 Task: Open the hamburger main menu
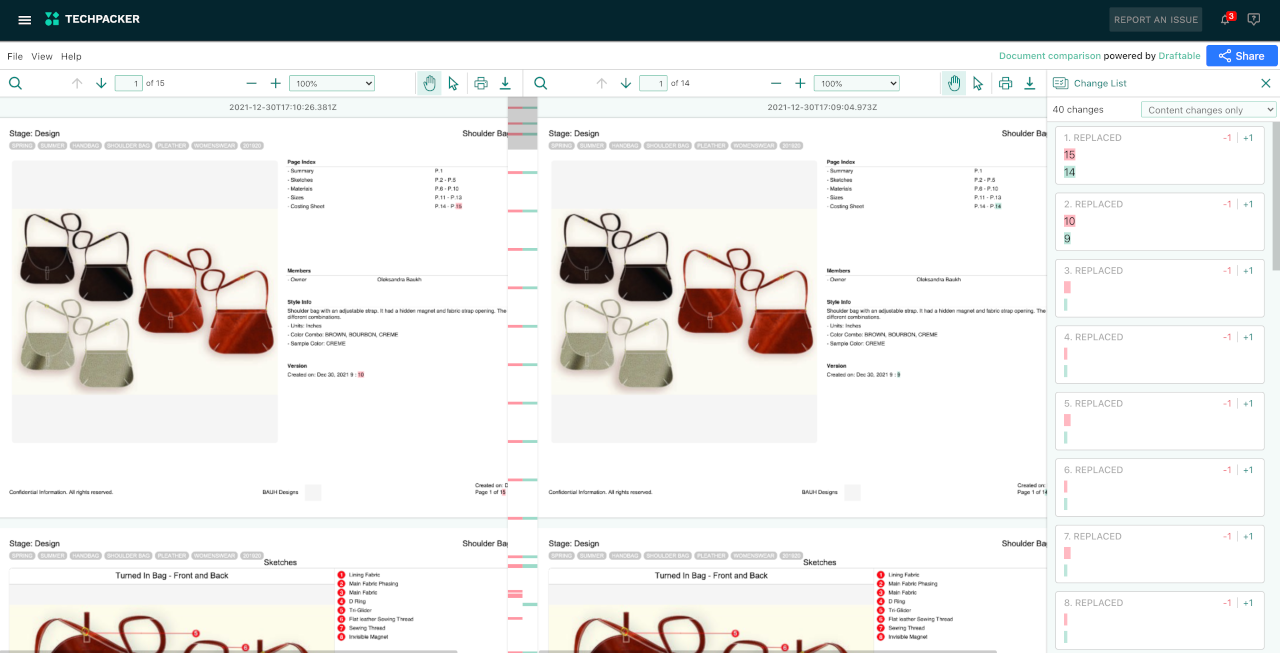point(25,19)
